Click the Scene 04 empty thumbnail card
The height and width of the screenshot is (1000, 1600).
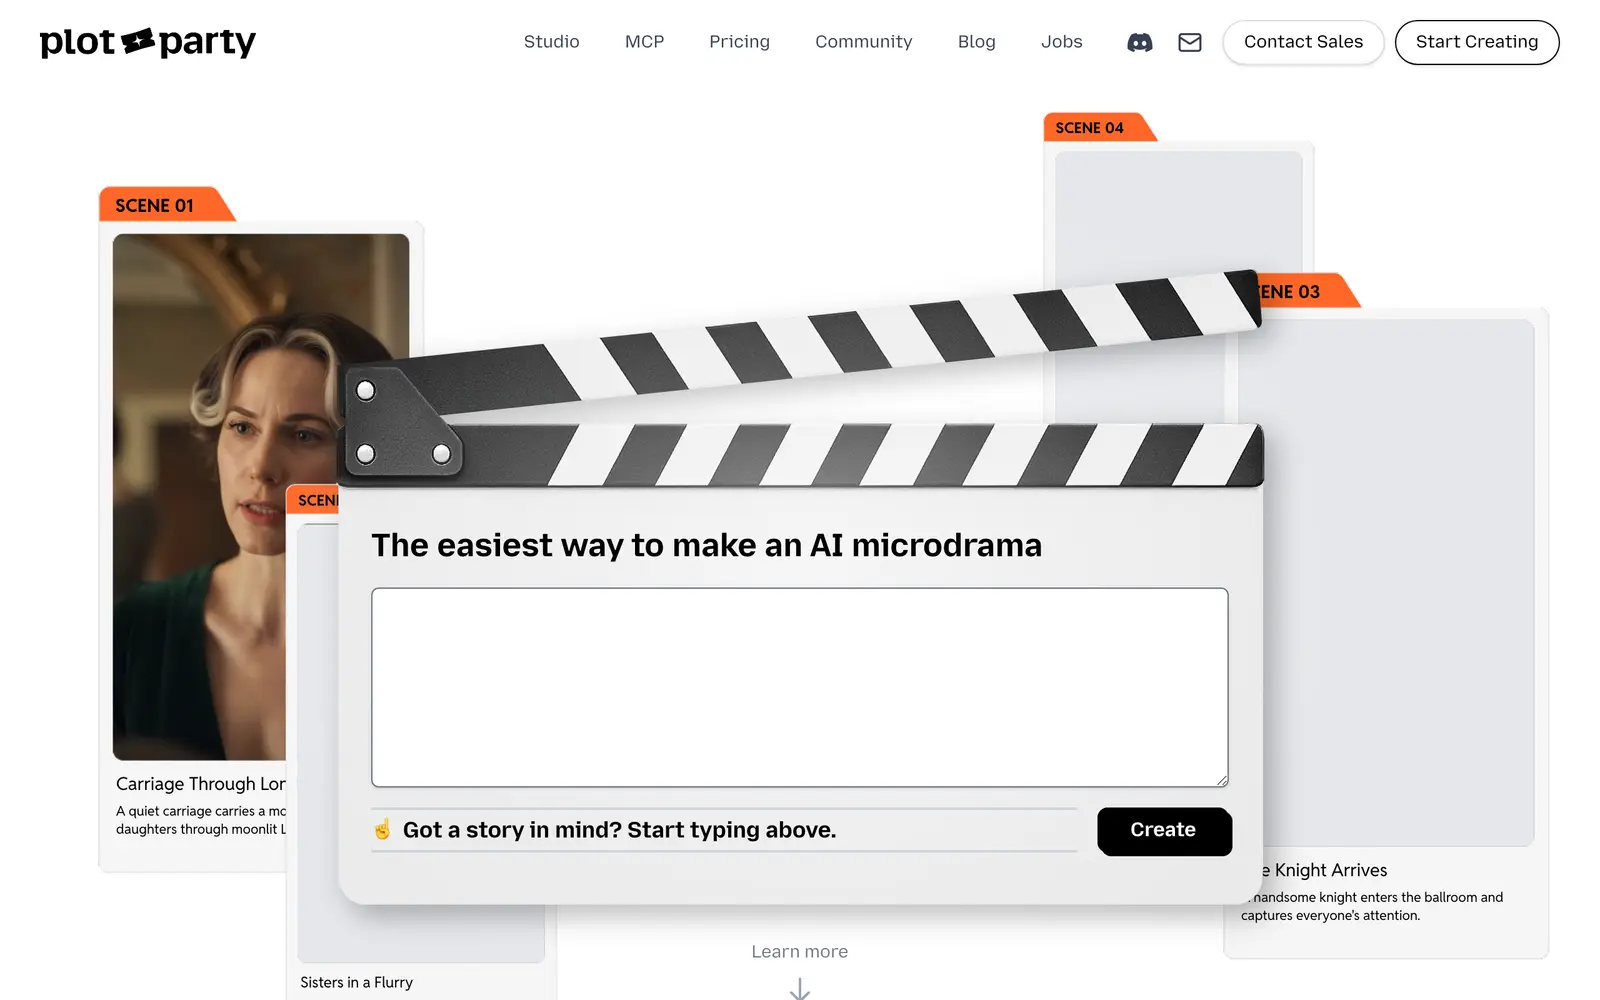(1178, 212)
